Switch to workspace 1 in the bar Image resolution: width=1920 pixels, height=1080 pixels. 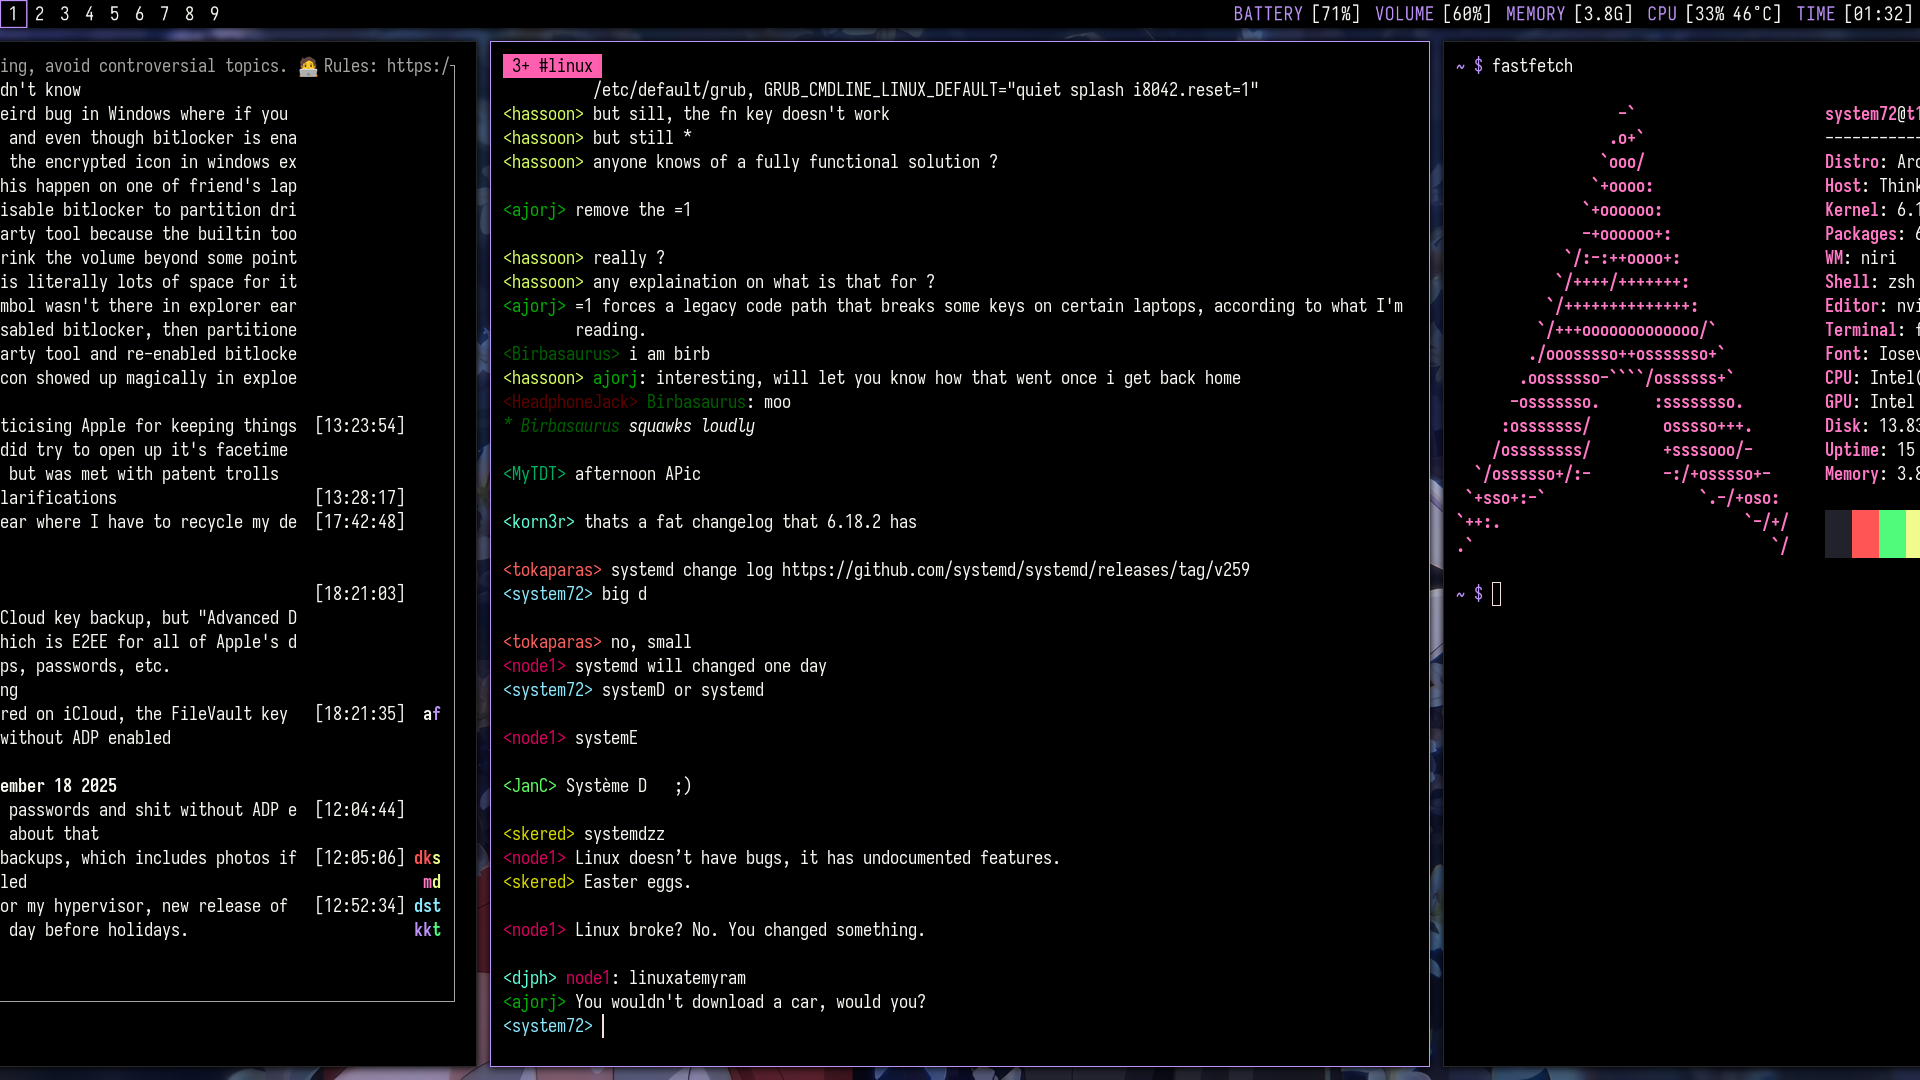point(13,14)
